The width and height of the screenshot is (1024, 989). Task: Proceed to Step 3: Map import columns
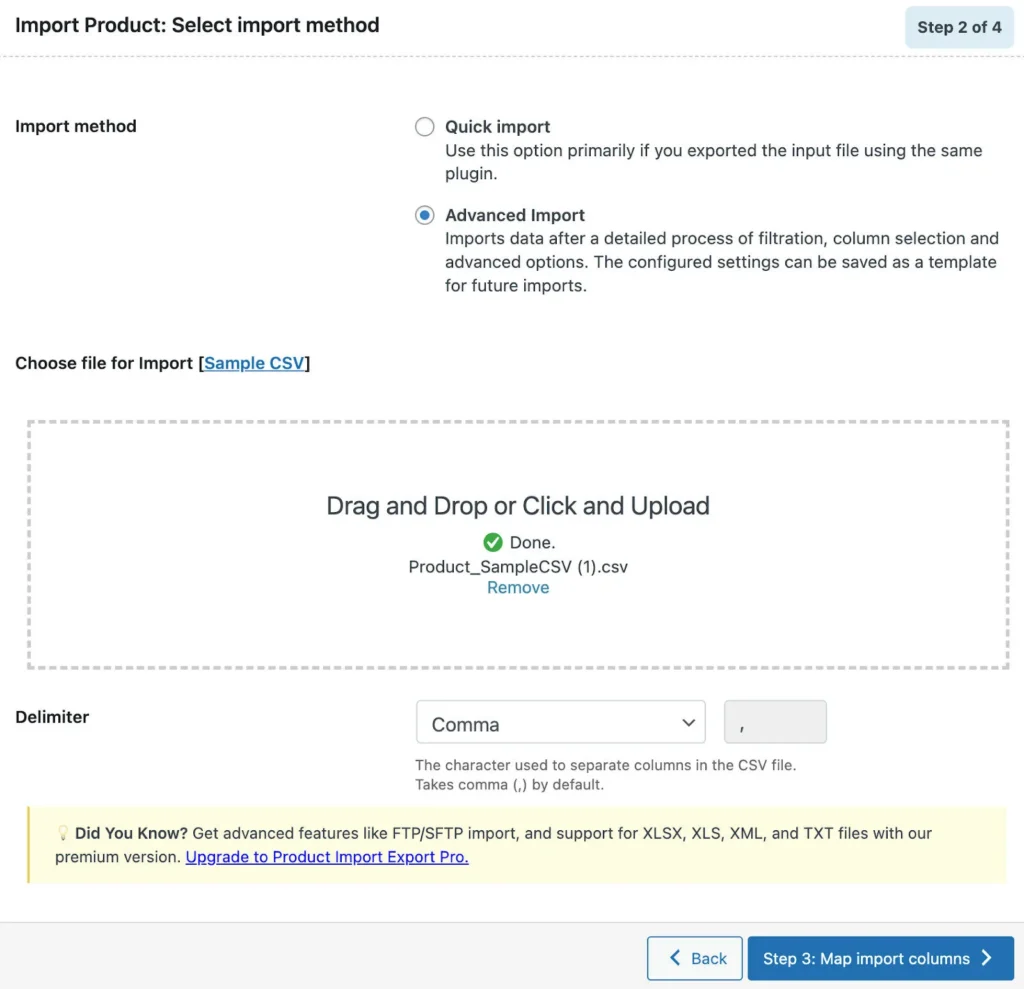[x=880, y=958]
